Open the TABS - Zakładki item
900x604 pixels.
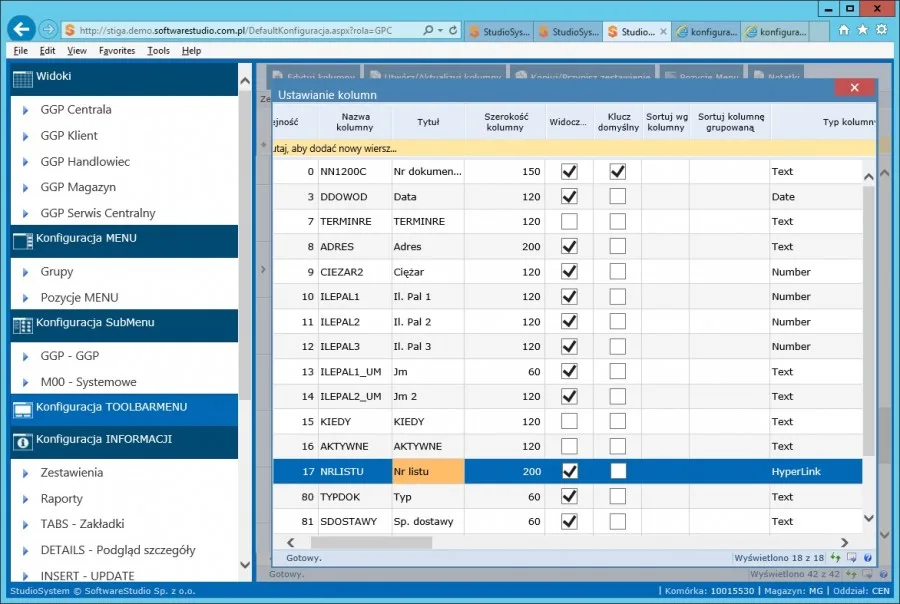(x=82, y=524)
